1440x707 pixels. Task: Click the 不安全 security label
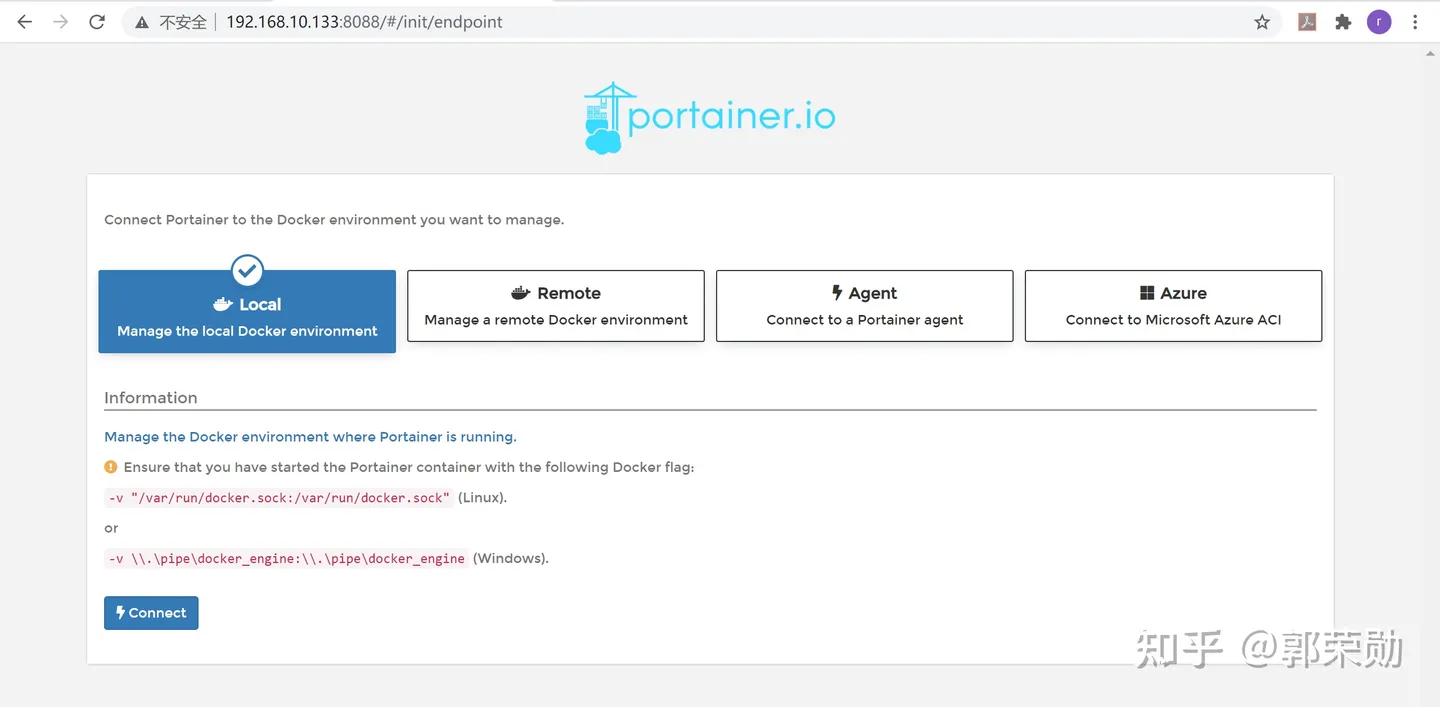click(183, 22)
